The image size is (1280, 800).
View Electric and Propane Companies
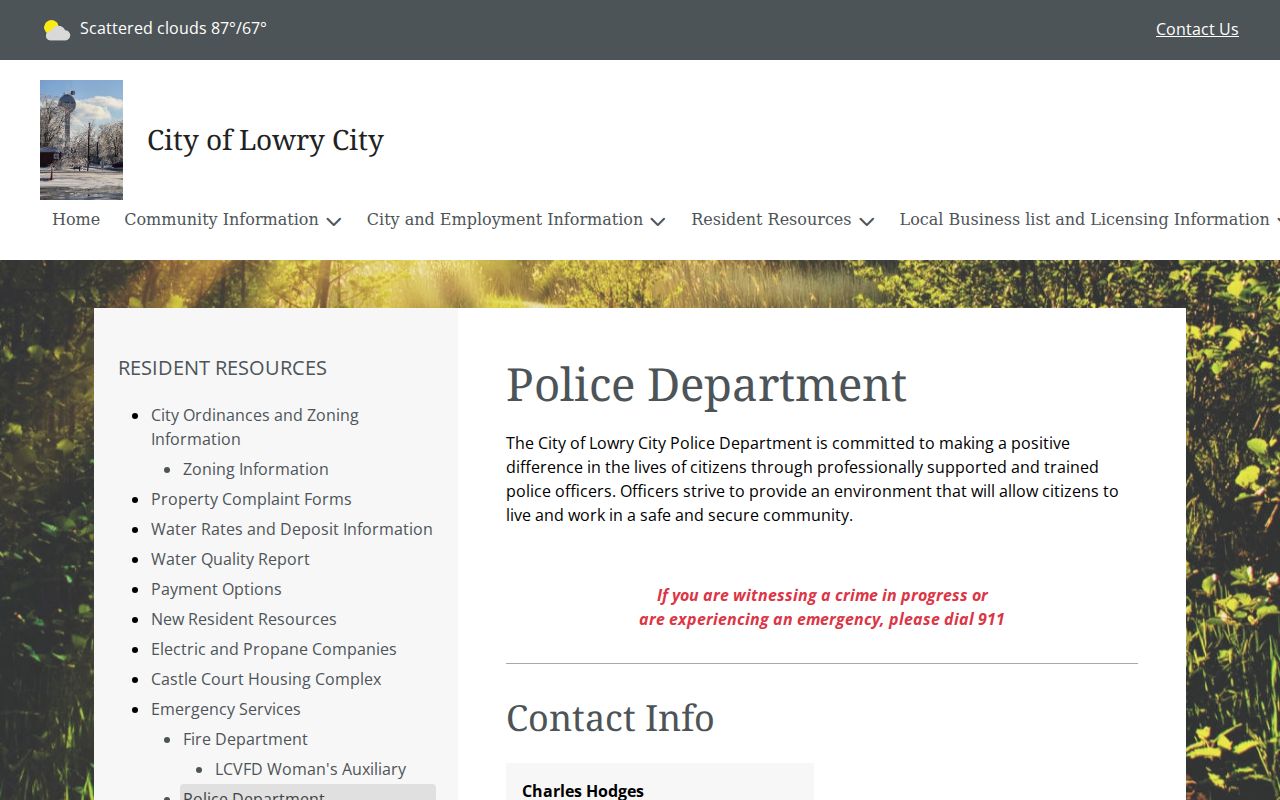tap(274, 649)
